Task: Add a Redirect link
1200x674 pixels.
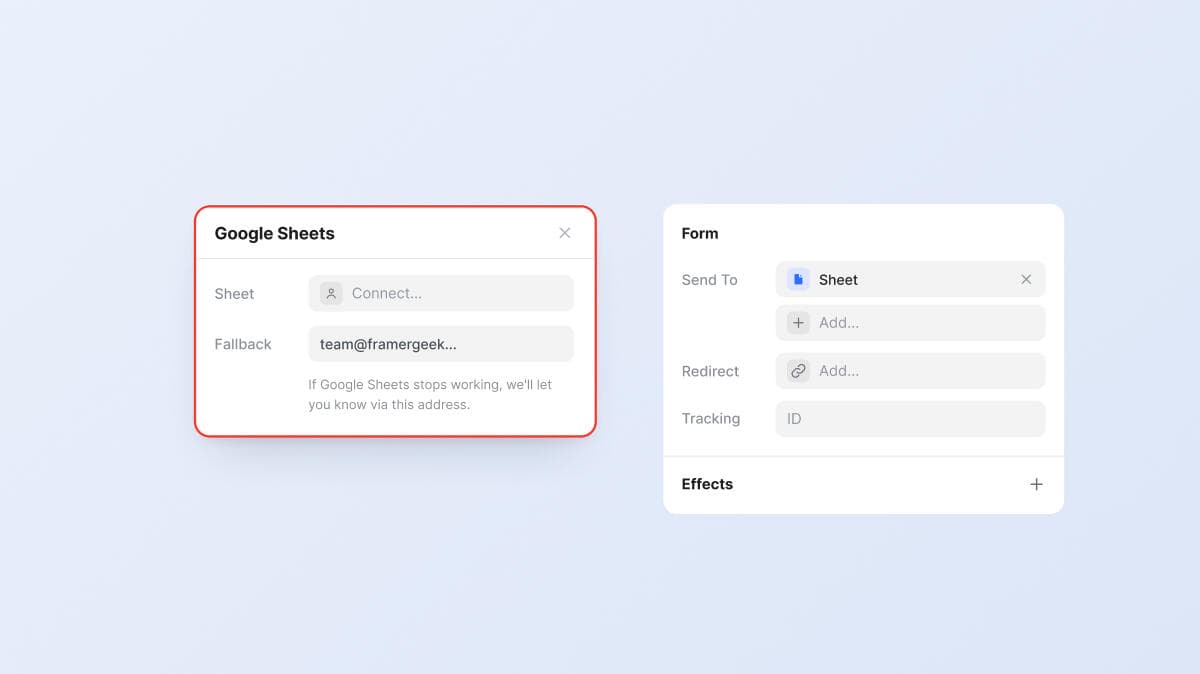Action: click(910, 371)
